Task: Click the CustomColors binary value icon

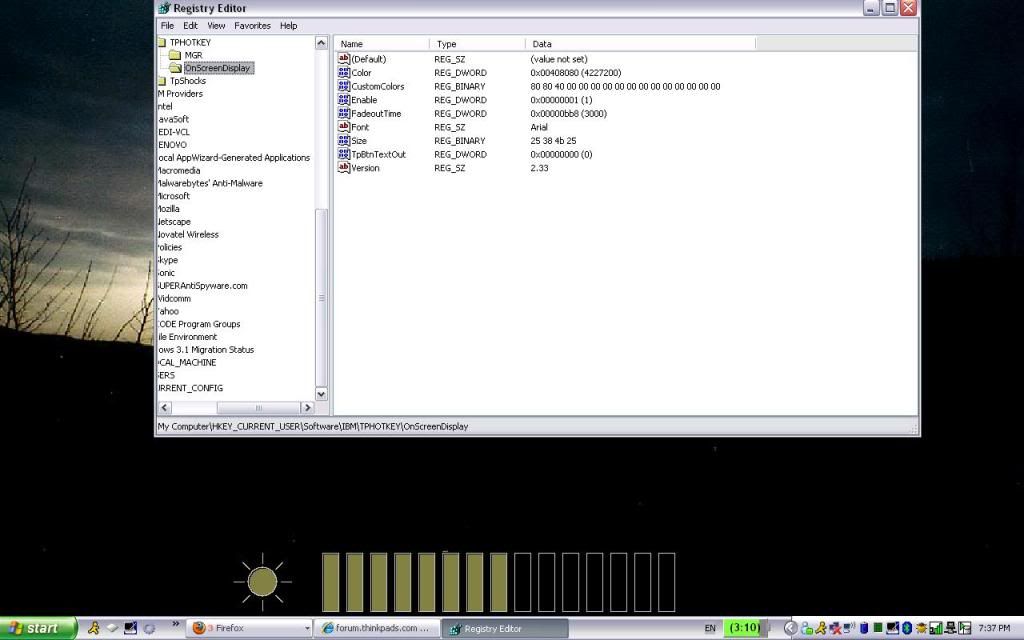Action: pos(344,87)
